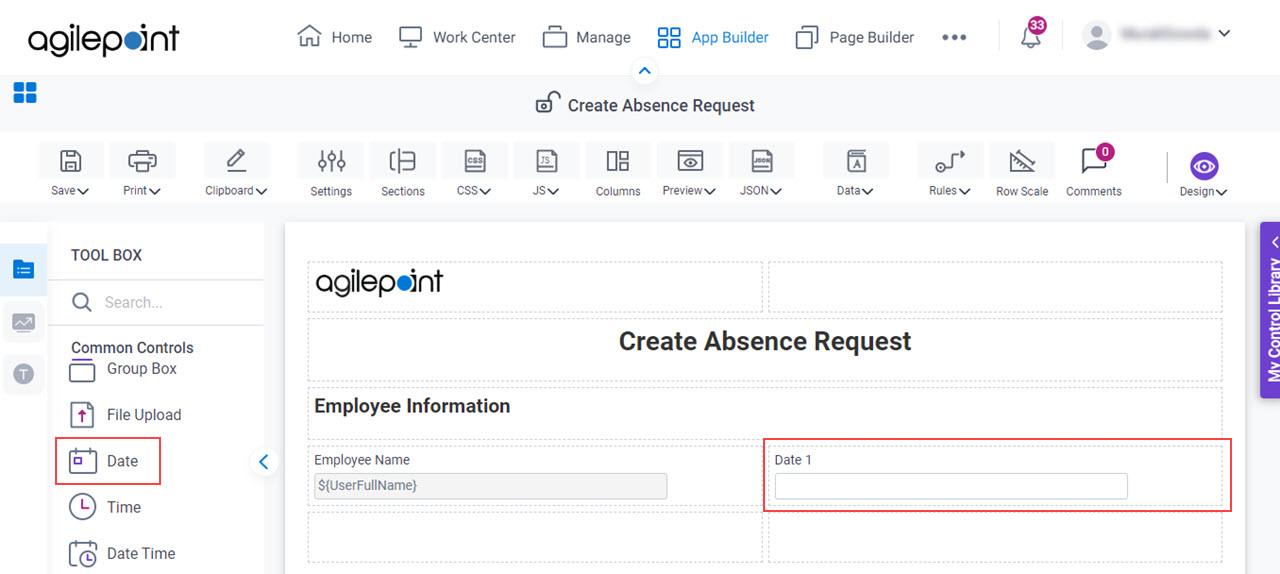Select the Time control

point(105,507)
